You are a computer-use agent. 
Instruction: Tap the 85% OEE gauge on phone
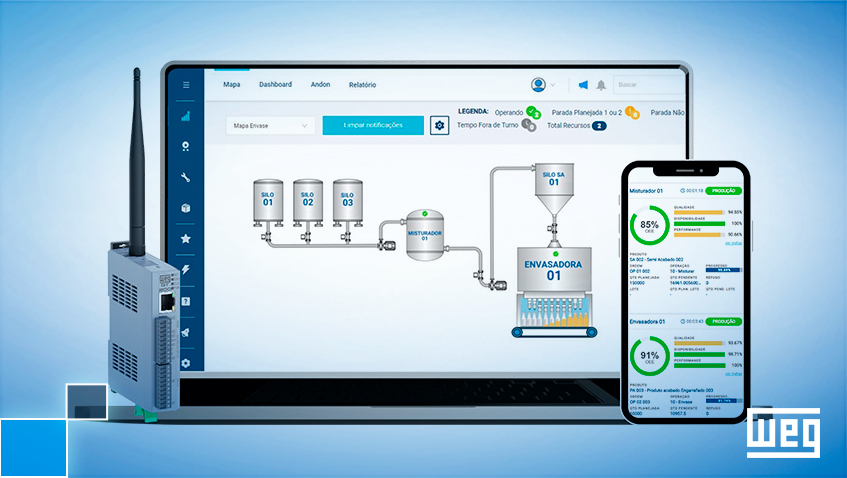click(649, 225)
